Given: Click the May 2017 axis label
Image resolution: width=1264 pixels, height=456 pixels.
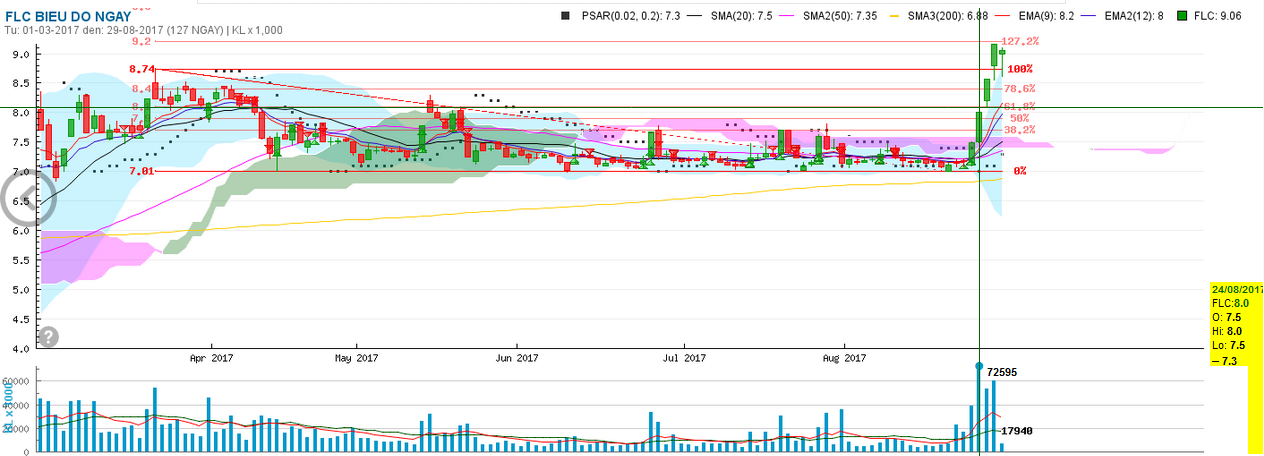Looking at the screenshot, I should 356,357.
